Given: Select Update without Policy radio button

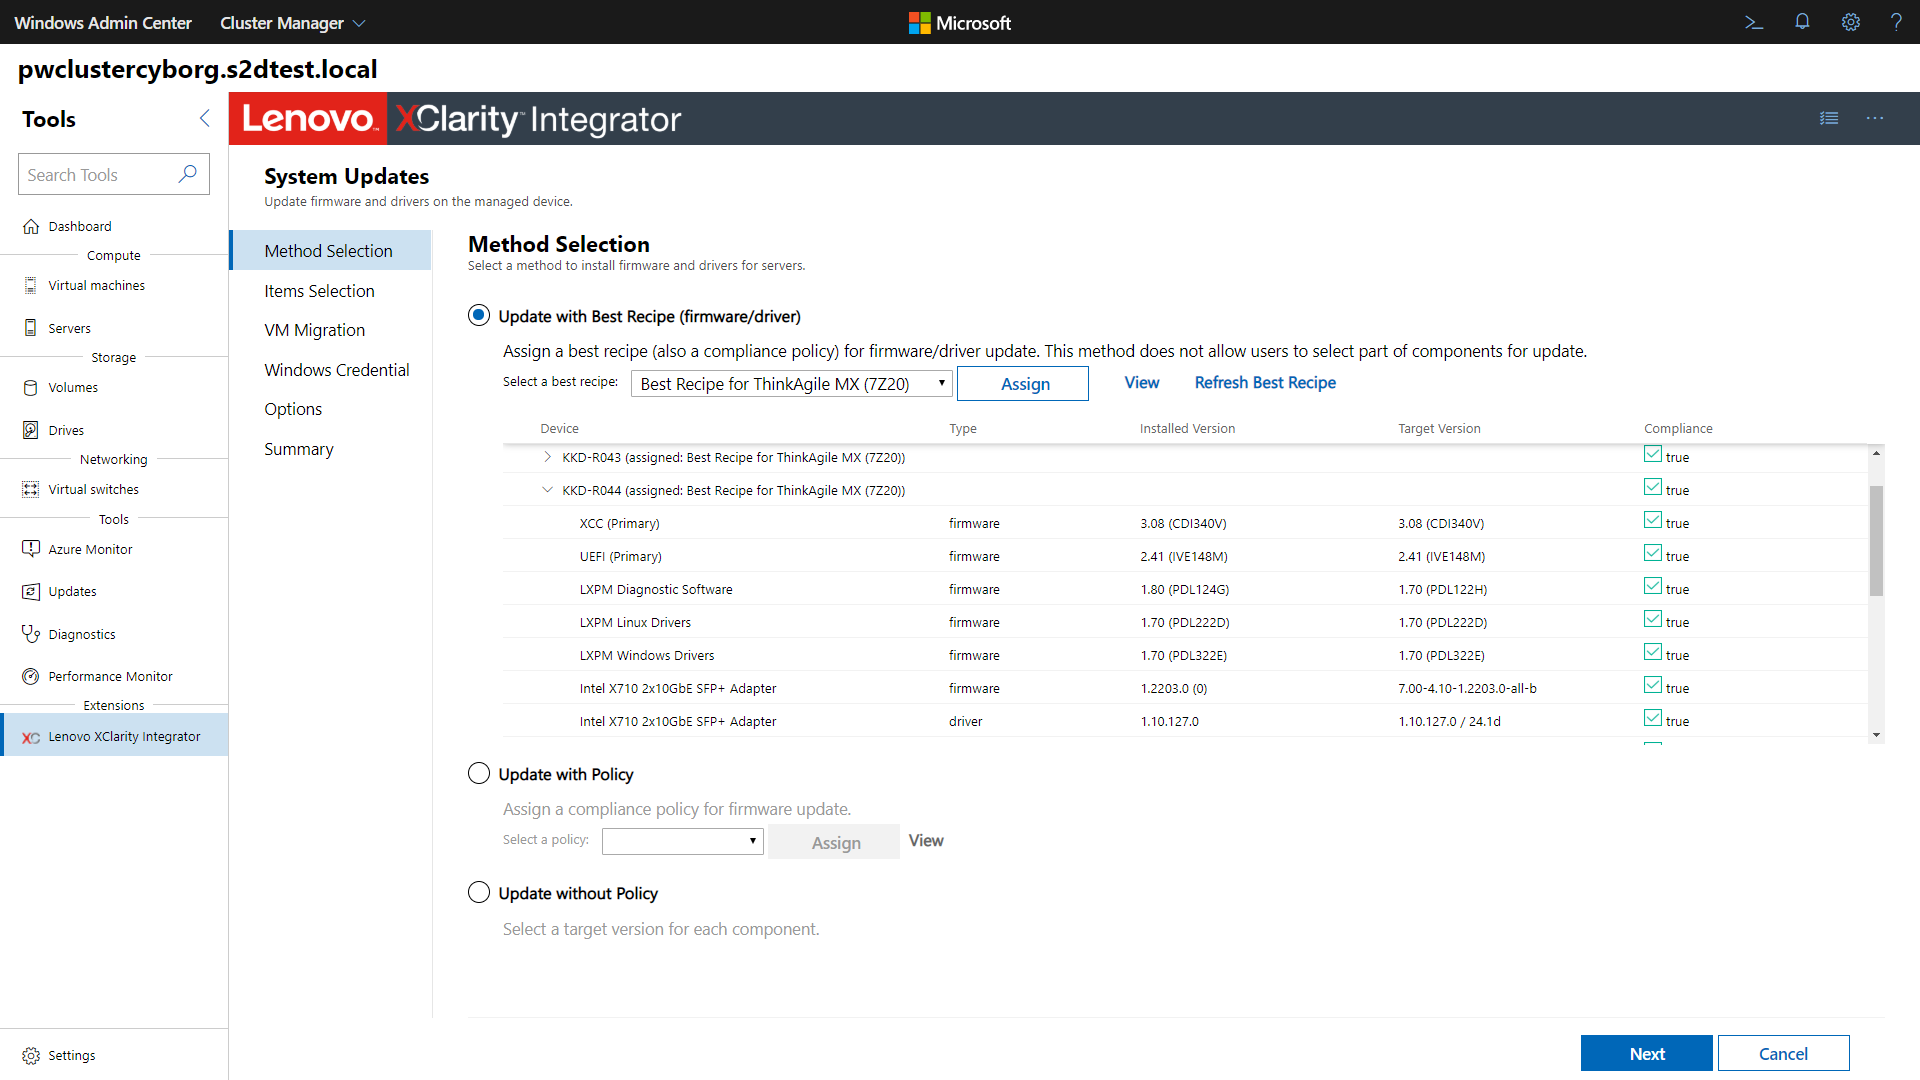Looking at the screenshot, I should [480, 893].
